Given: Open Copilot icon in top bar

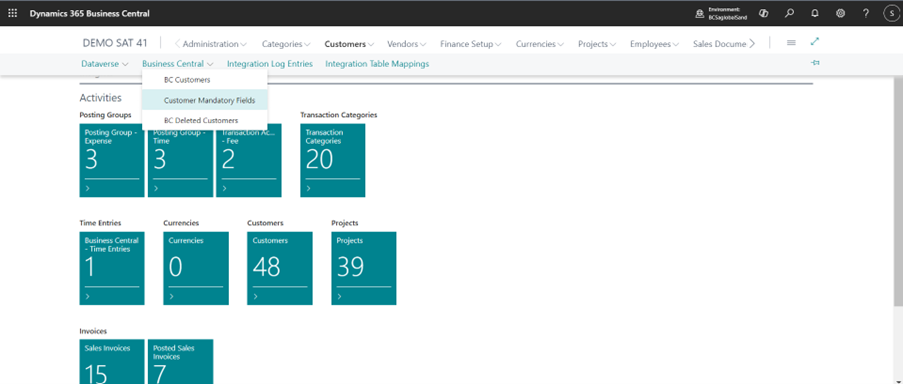Looking at the screenshot, I should (764, 13).
